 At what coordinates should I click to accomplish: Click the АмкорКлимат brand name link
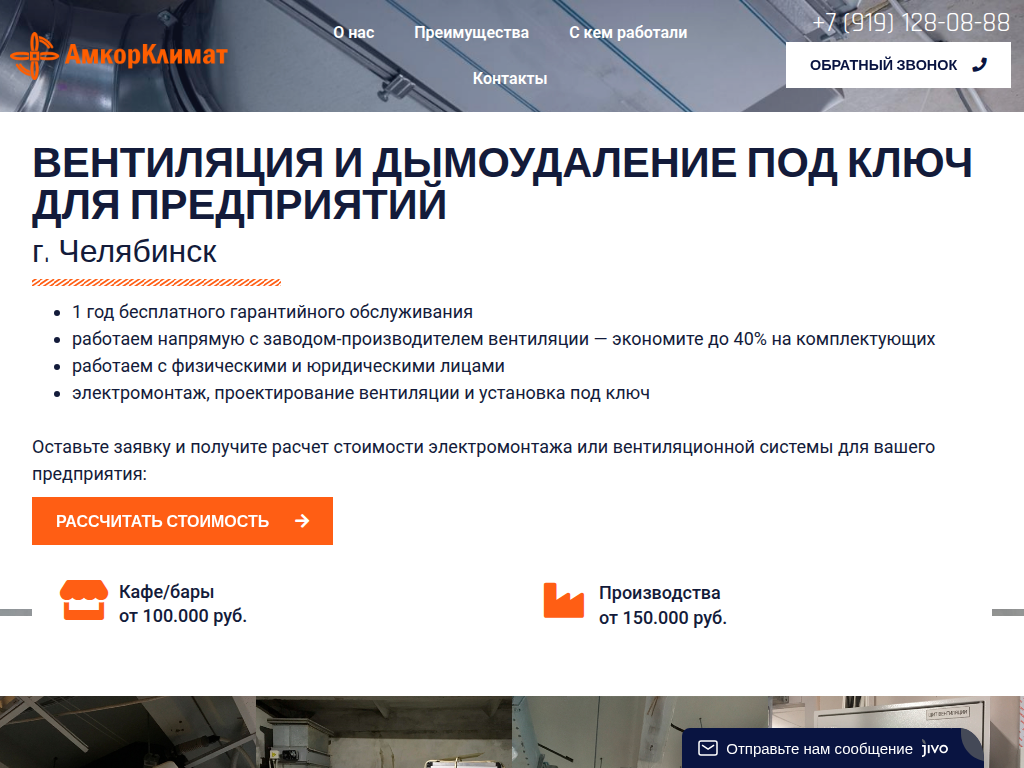point(148,55)
